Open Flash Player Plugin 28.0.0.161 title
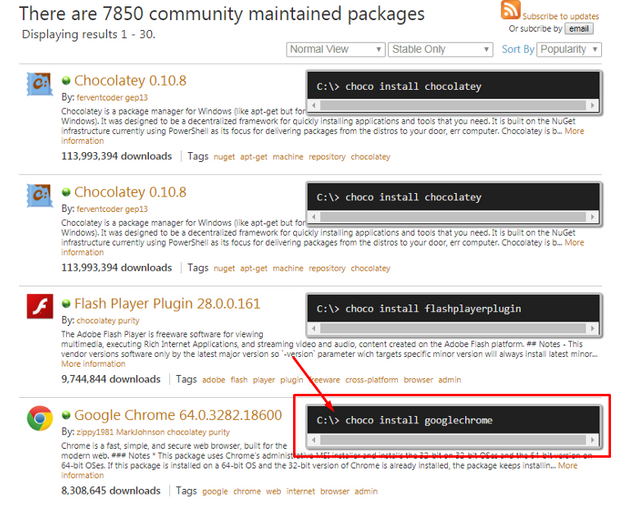 pos(167,304)
